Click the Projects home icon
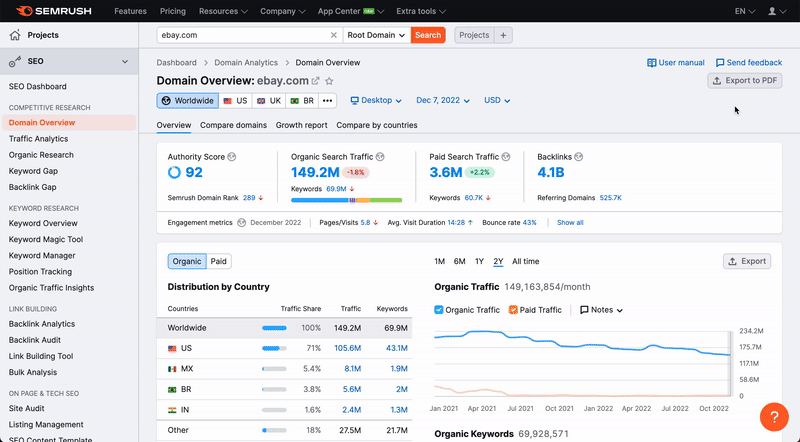The image size is (800, 442). 15,35
